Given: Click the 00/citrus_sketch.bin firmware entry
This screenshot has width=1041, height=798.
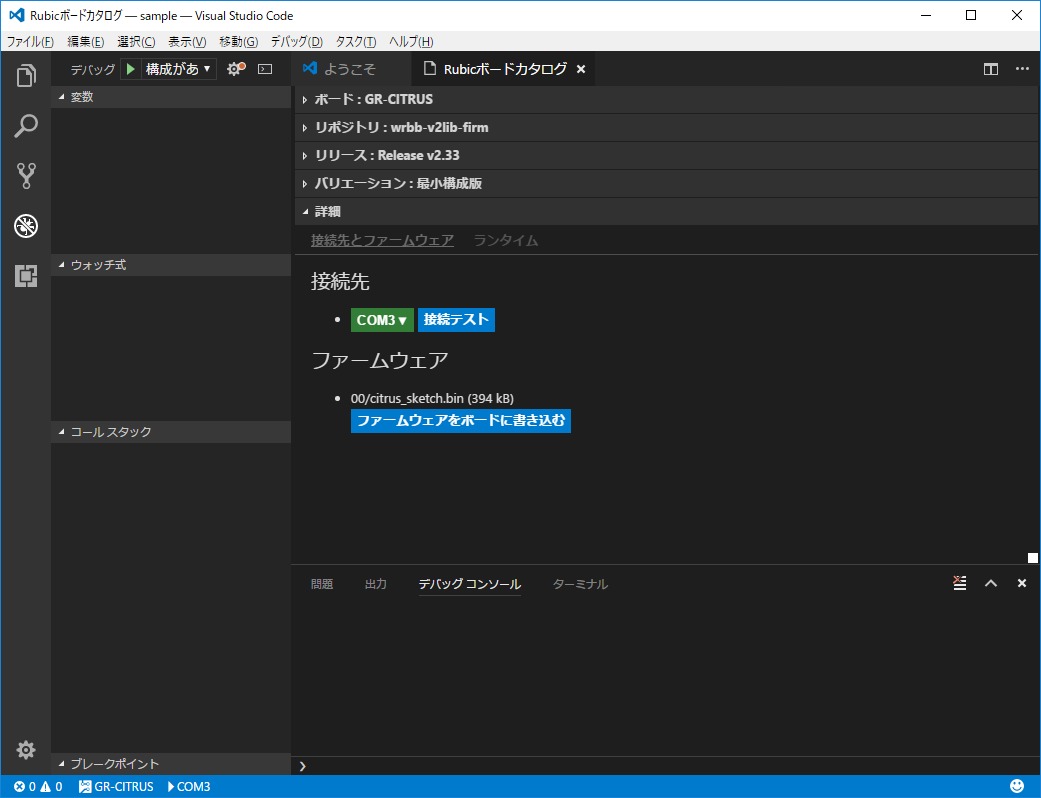Looking at the screenshot, I should tap(432, 398).
